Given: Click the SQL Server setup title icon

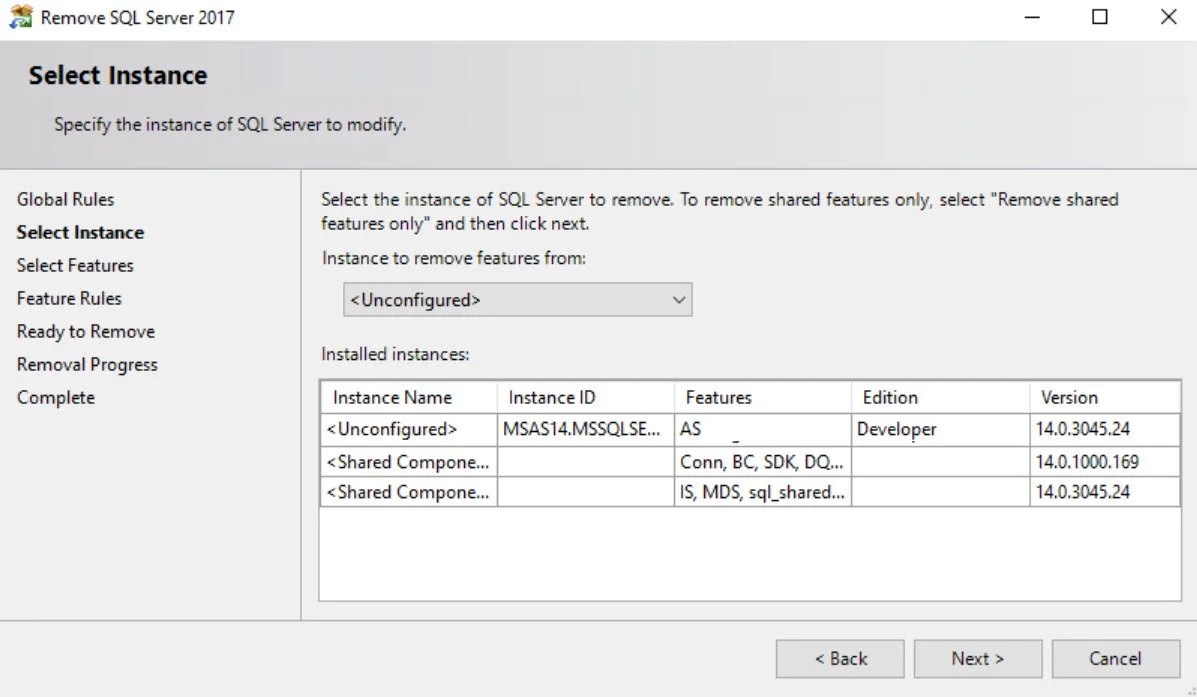Looking at the screenshot, I should (x=21, y=17).
